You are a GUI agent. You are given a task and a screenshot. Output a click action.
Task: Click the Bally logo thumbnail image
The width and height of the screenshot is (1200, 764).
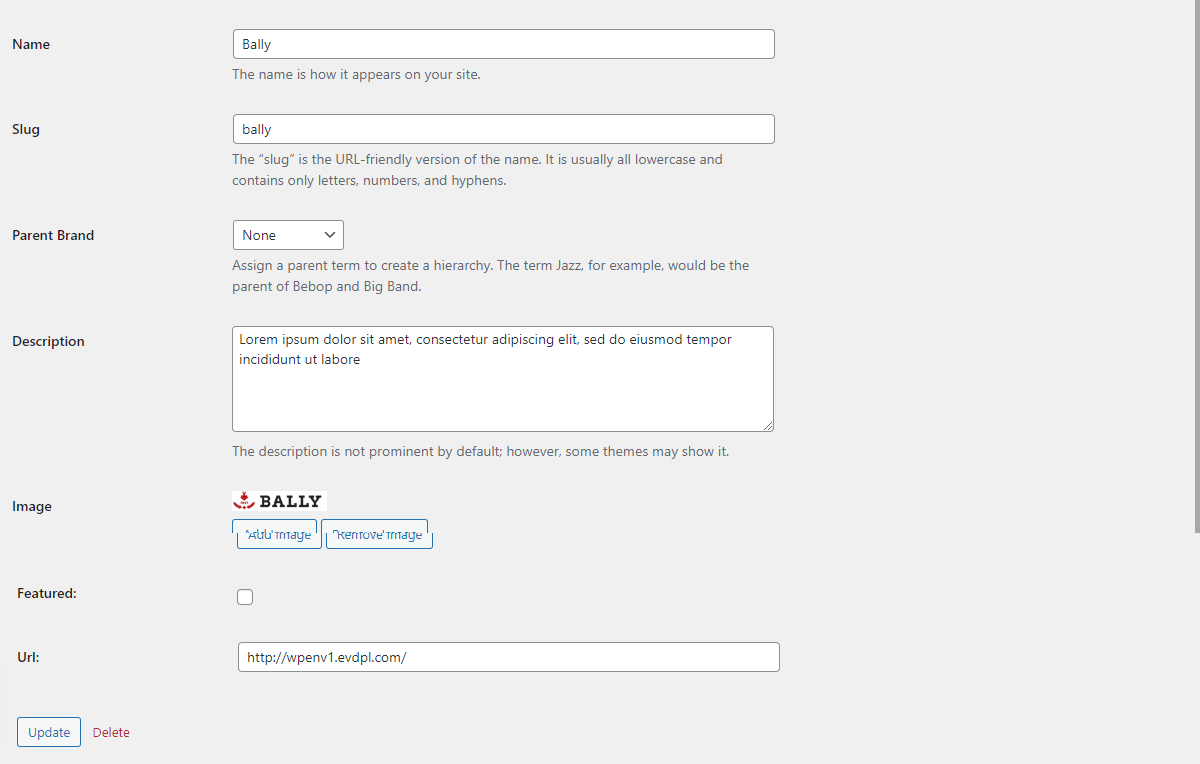pyautogui.click(x=280, y=501)
